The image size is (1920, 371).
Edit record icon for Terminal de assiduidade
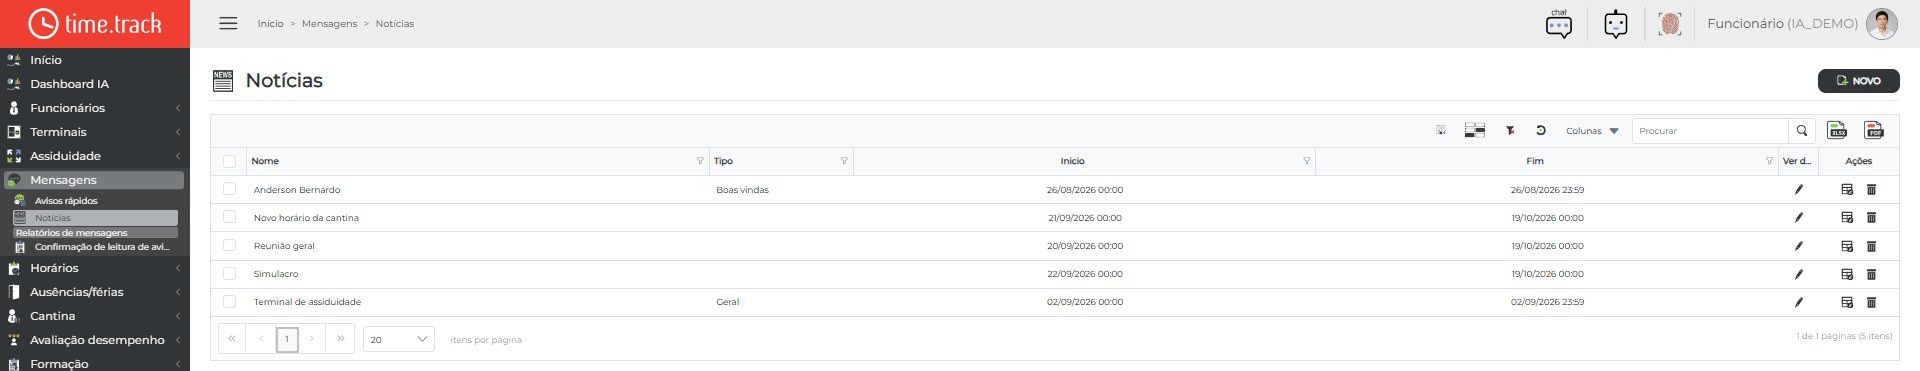(x=1847, y=301)
